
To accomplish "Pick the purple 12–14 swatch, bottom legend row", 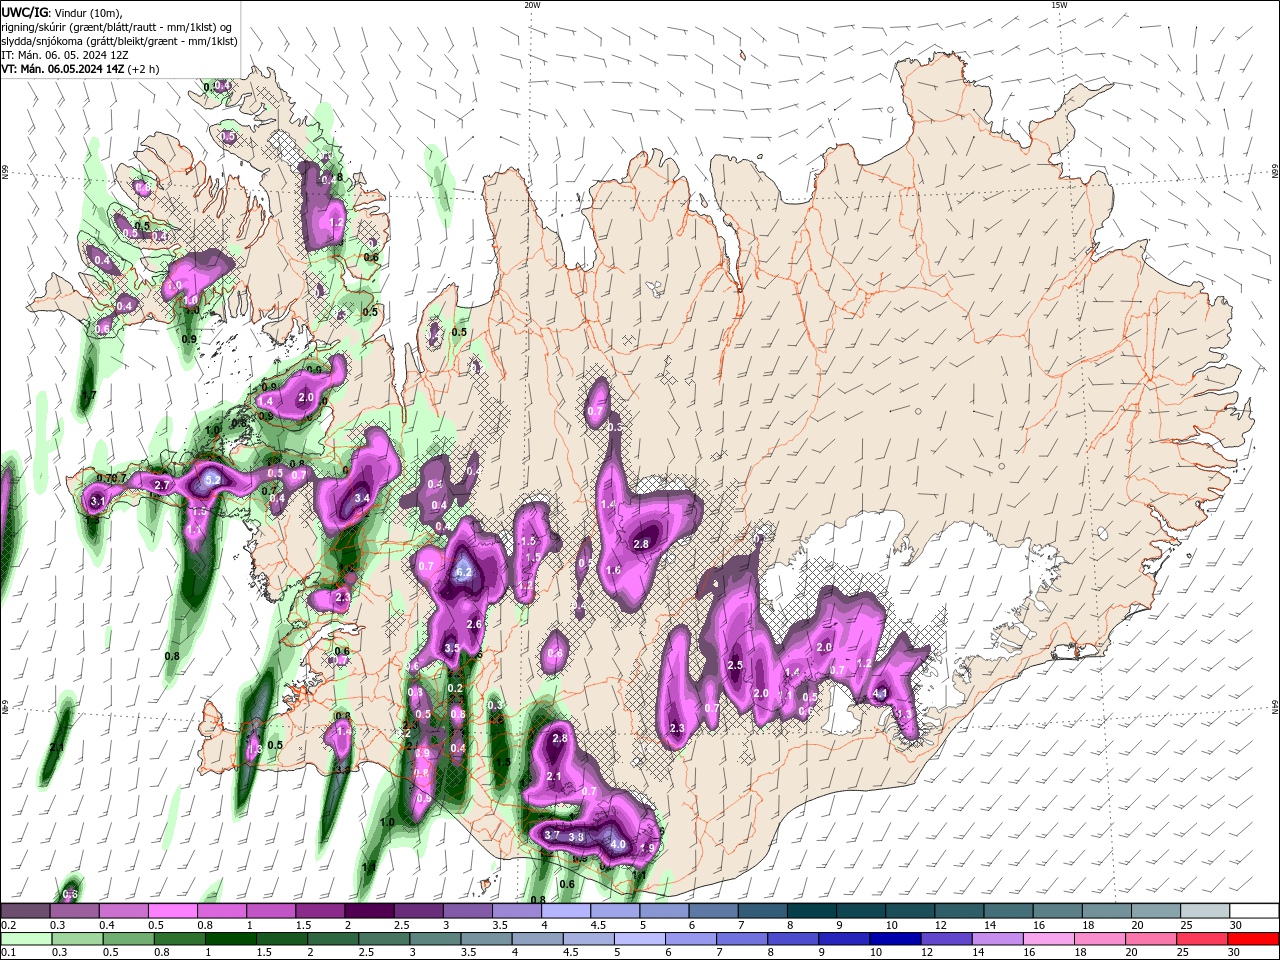I will (x=945, y=939).
